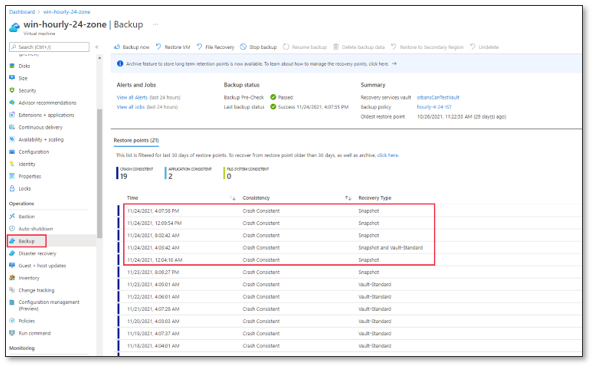Click the Dashboard breadcrumb link
Image resolution: width=593 pixels, height=366 pixels.
click(x=22, y=12)
